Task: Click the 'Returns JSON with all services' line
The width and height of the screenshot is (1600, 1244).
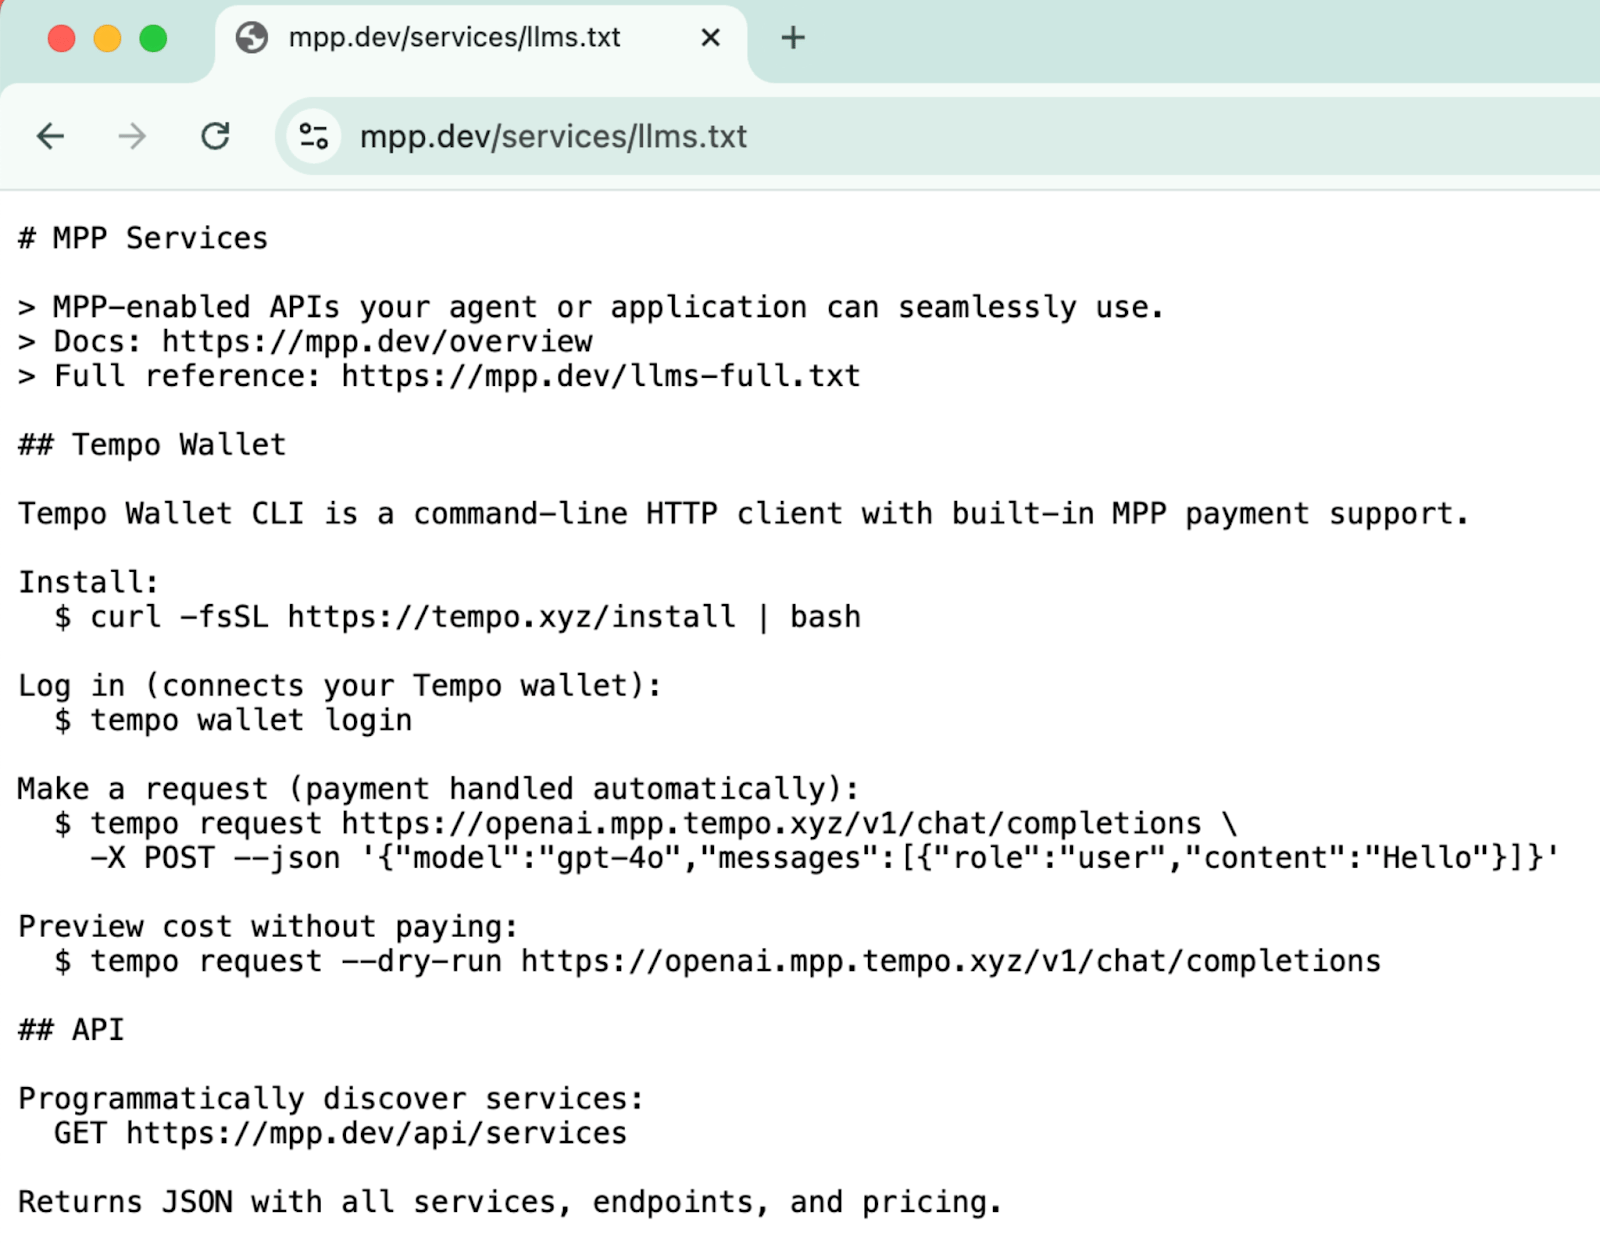Action: (510, 1202)
